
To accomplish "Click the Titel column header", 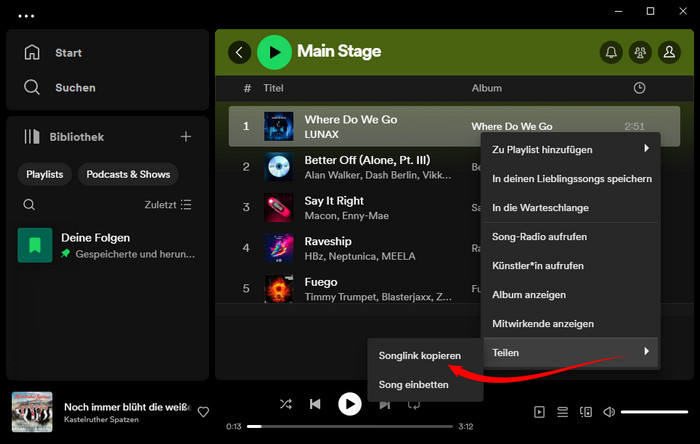I will (x=273, y=88).
